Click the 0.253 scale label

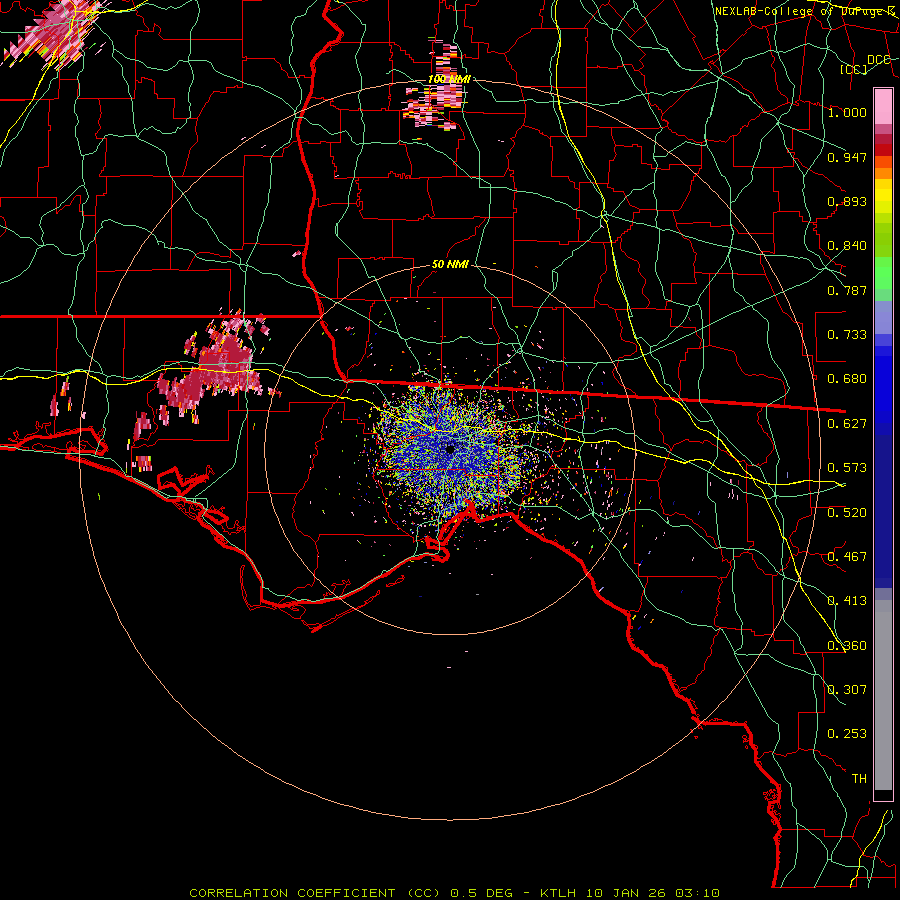[847, 734]
